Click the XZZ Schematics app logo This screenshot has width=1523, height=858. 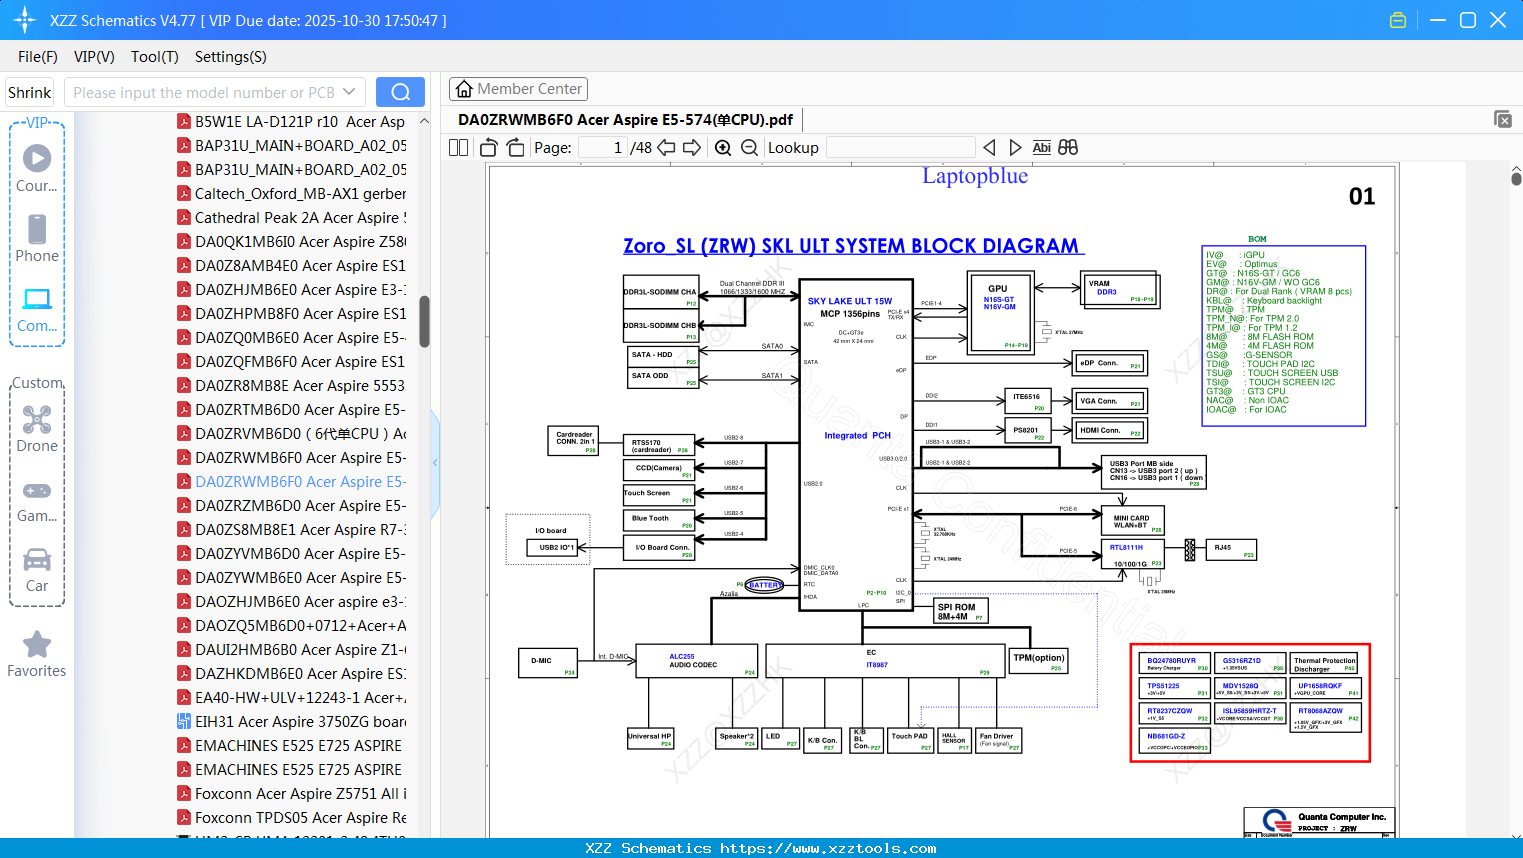pos(25,20)
